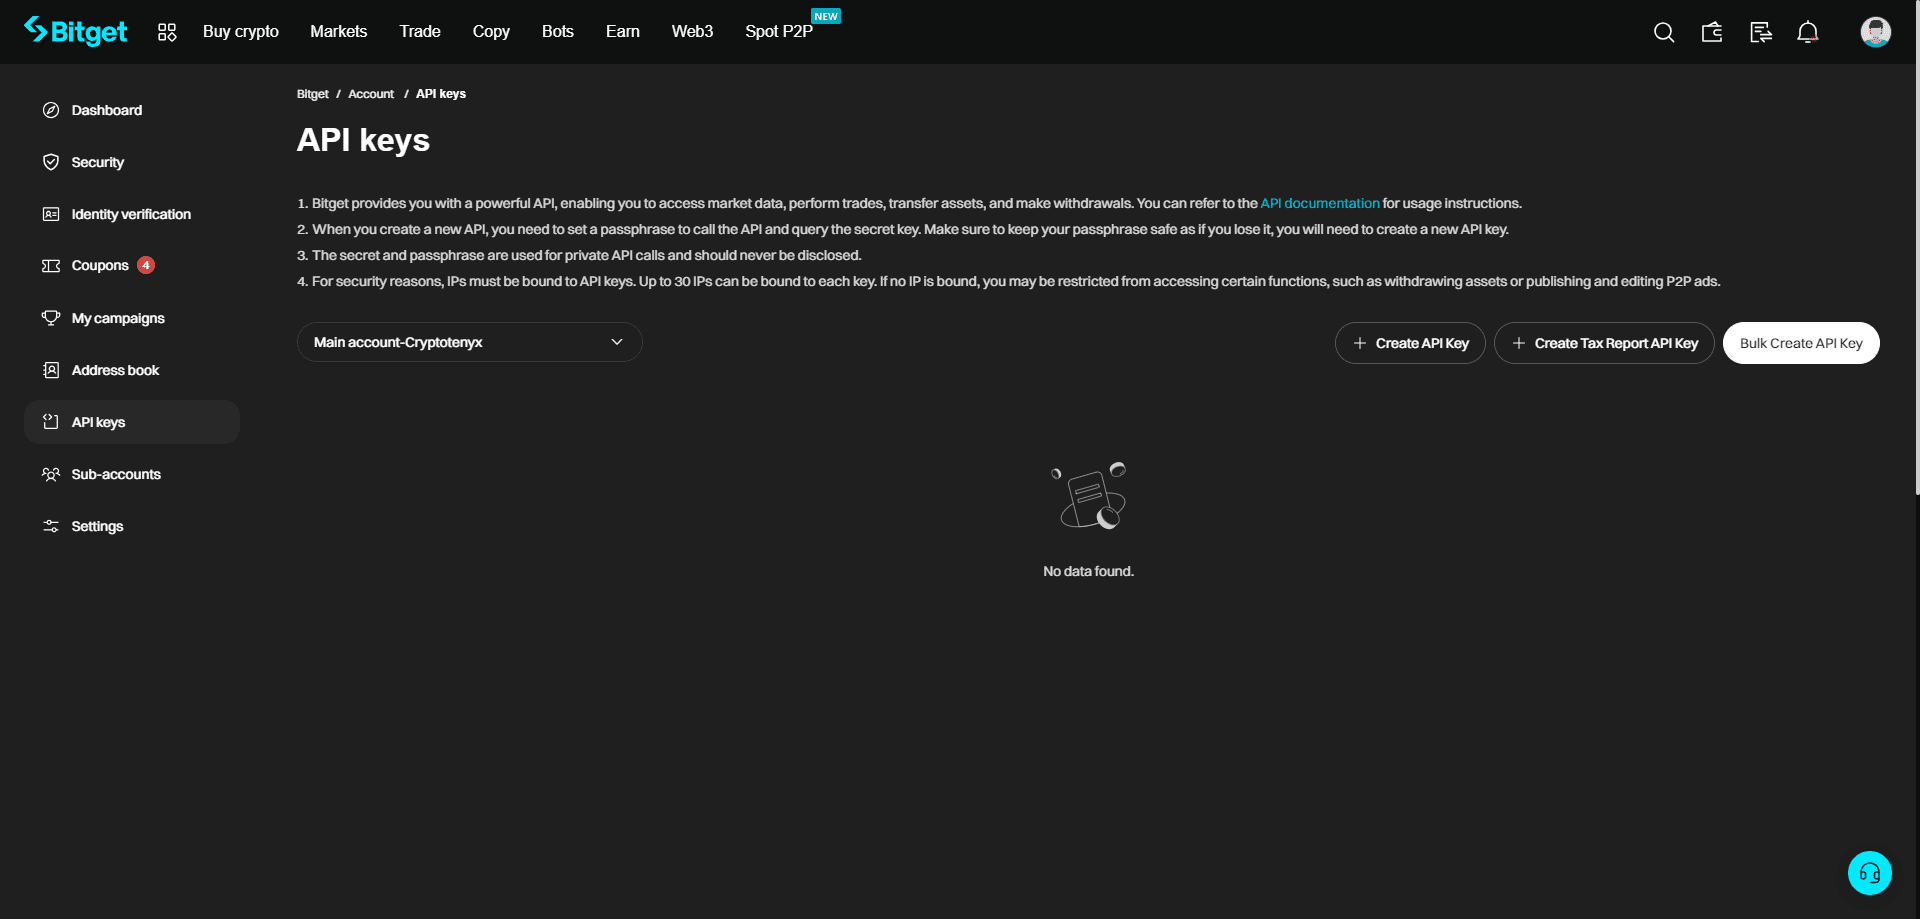Open the apps grid menu icon
The image size is (1920, 919).
point(167,32)
